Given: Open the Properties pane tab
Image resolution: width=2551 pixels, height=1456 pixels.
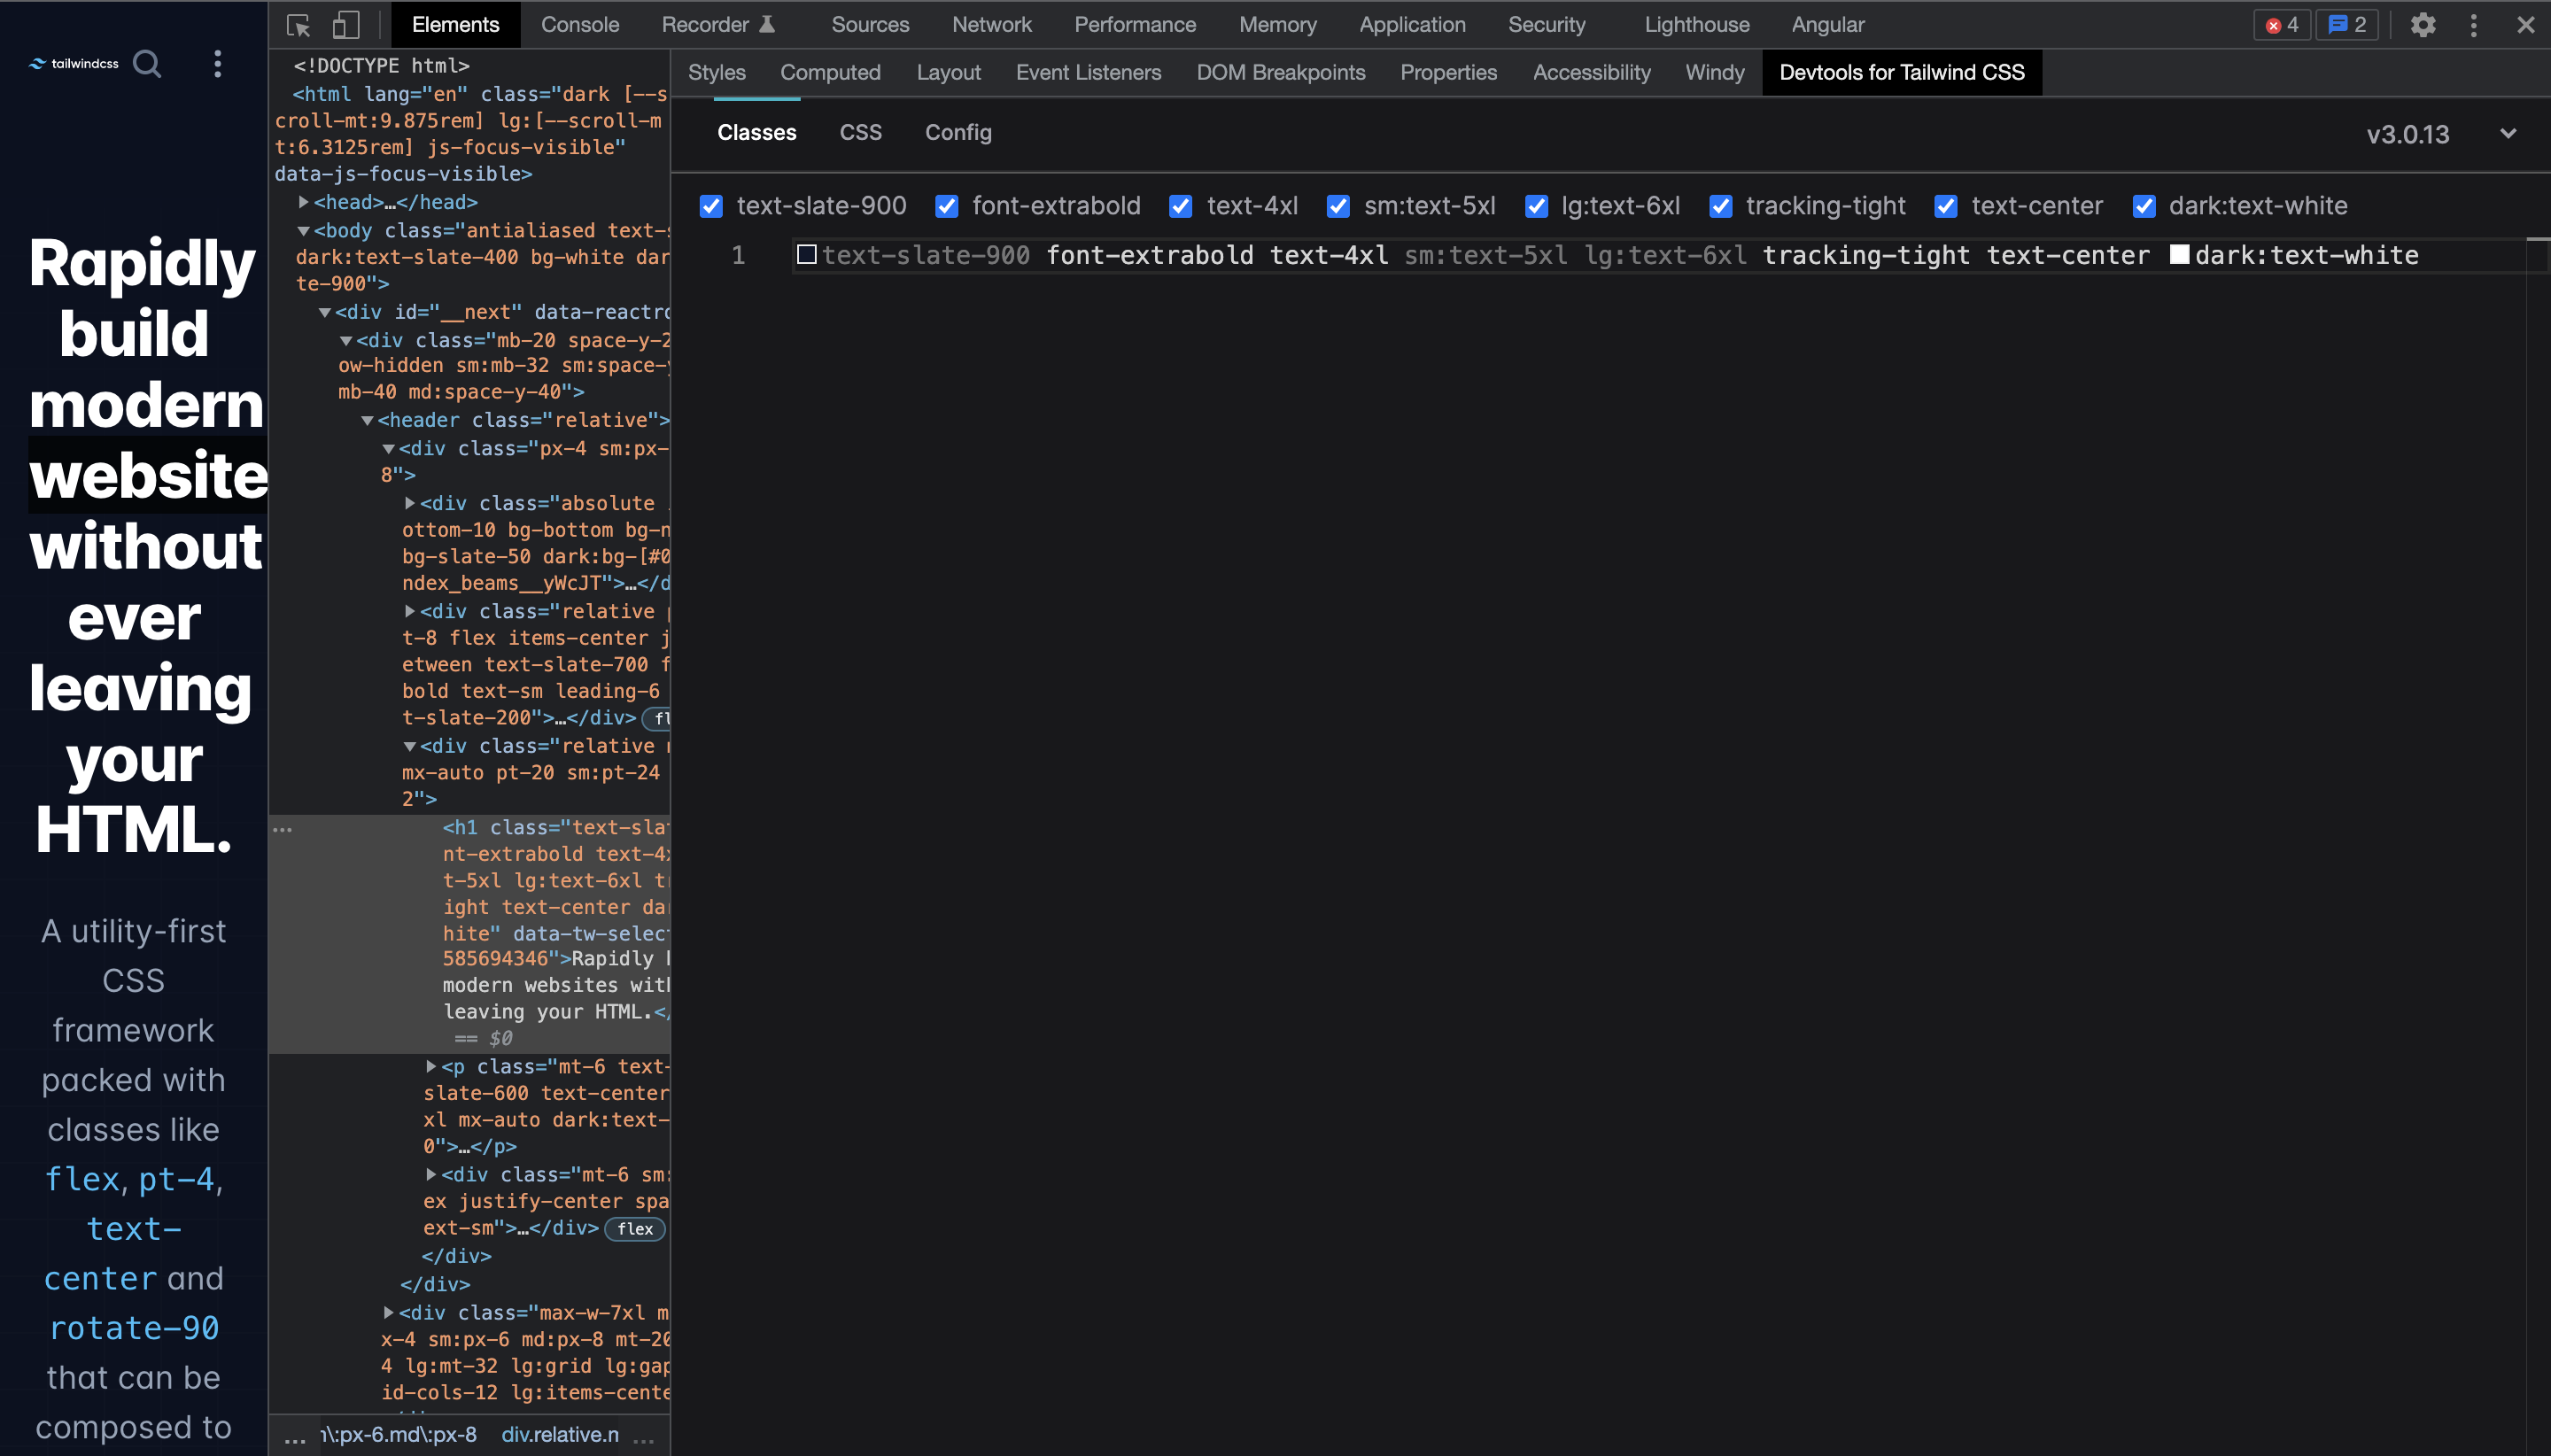Looking at the screenshot, I should (1448, 73).
